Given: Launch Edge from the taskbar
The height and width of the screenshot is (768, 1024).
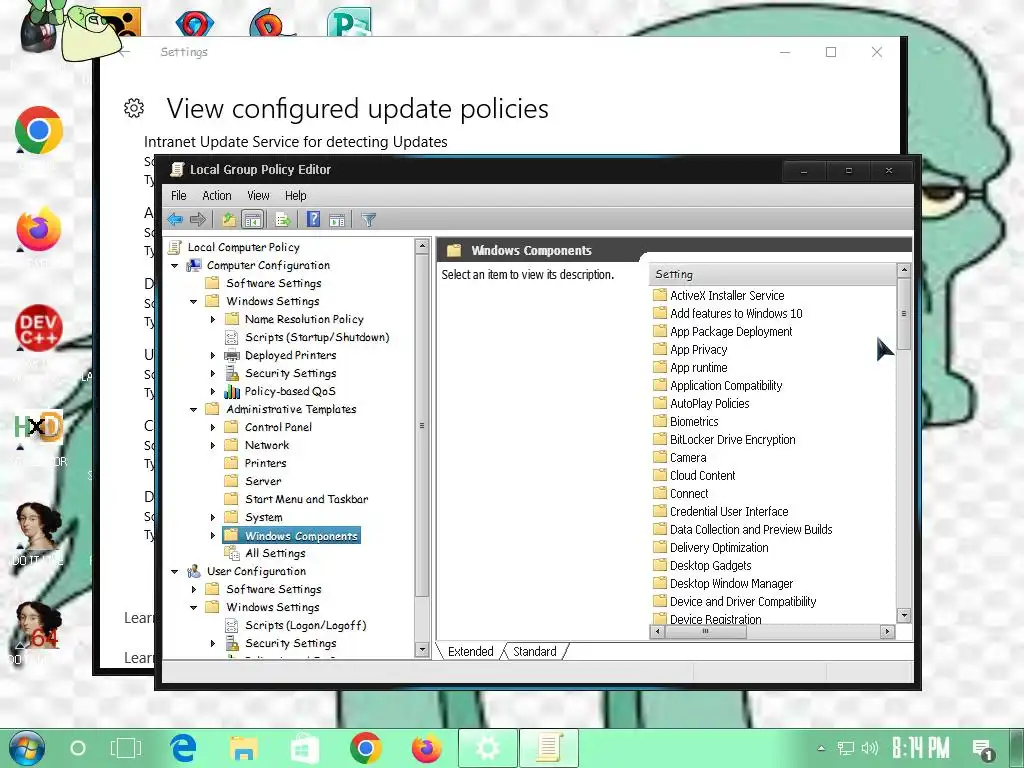Looking at the screenshot, I should click(x=184, y=748).
